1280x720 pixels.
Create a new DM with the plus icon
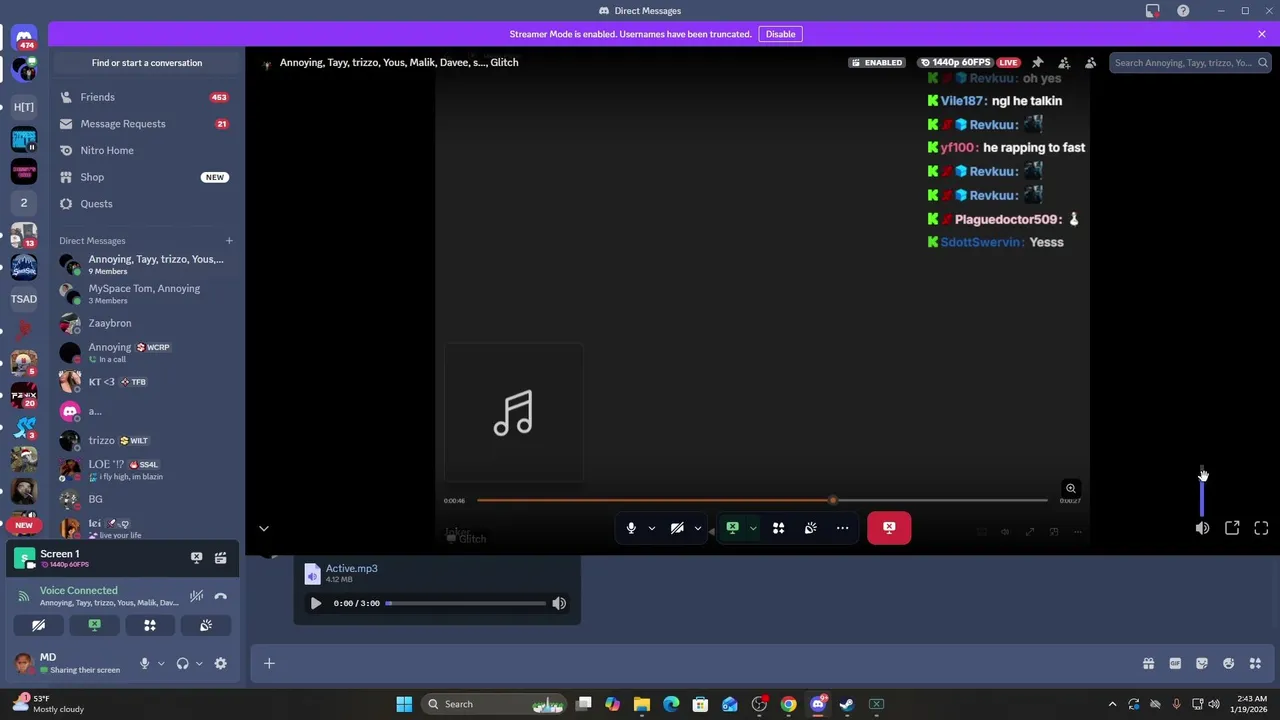pyautogui.click(x=229, y=241)
